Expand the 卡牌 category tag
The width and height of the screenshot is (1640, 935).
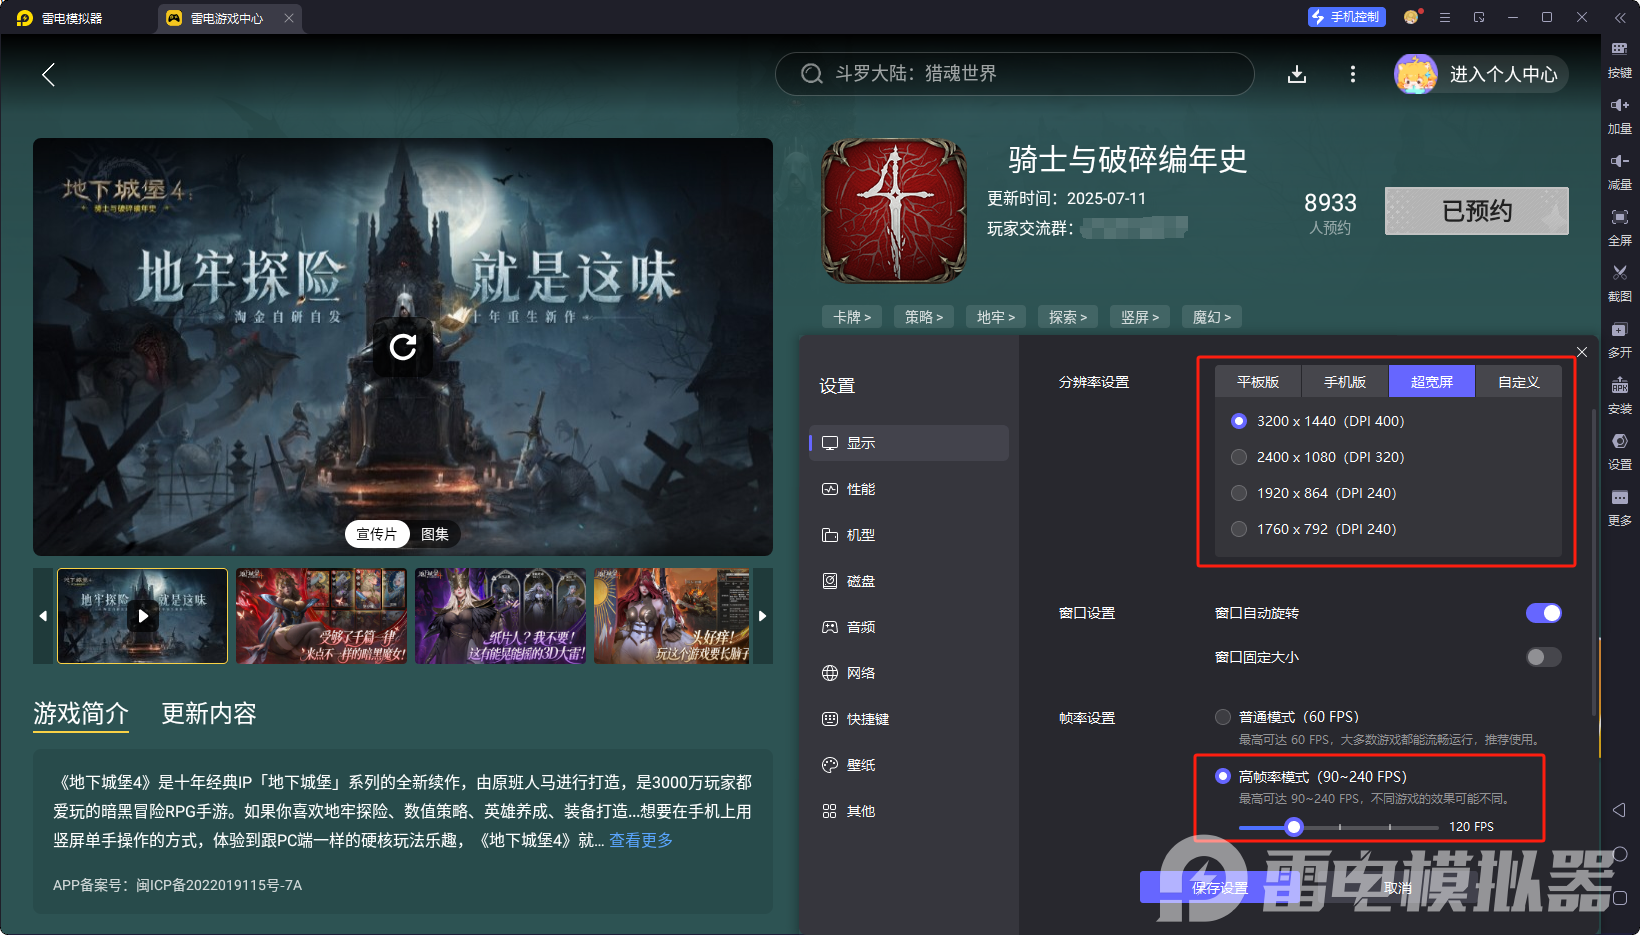click(x=852, y=317)
